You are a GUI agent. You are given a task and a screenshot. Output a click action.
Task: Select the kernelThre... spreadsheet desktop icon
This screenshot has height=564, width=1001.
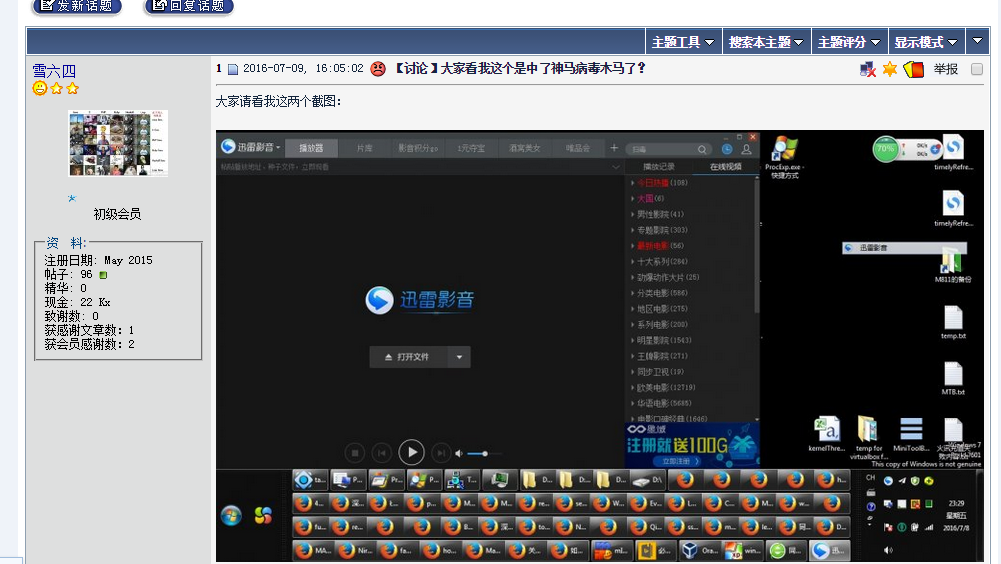pos(827,433)
